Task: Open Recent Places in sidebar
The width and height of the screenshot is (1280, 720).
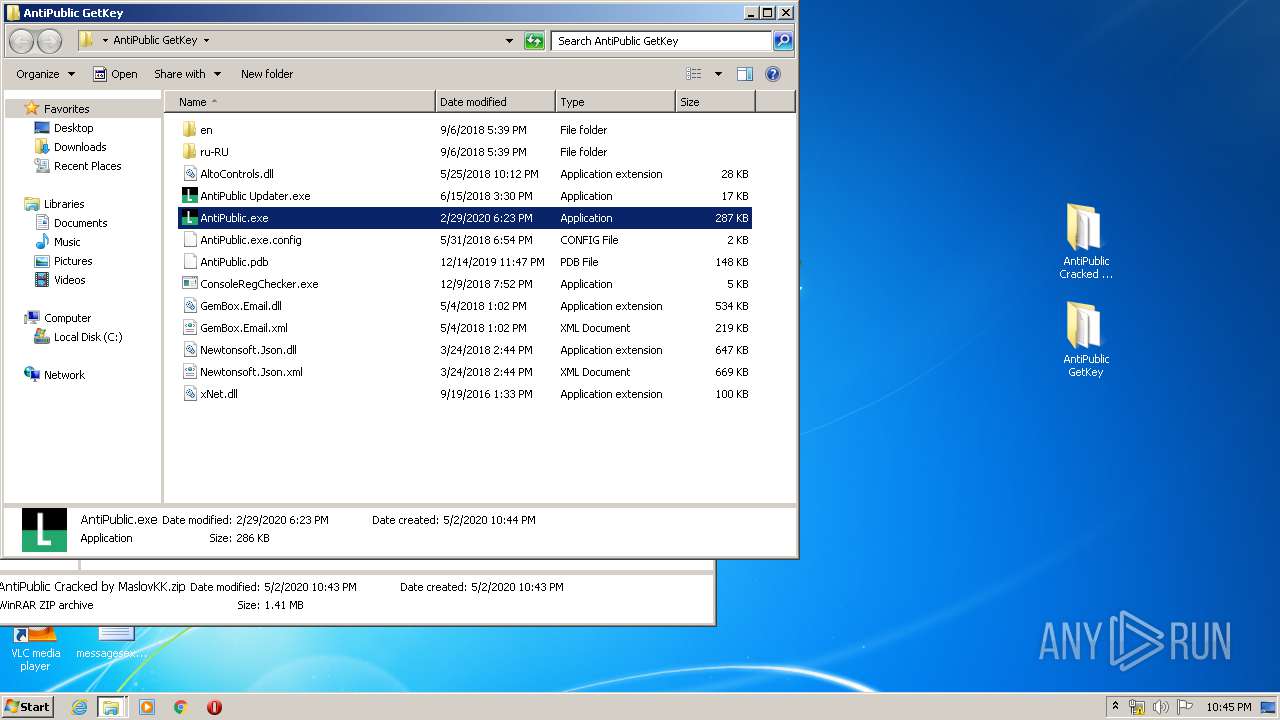Action: click(x=78, y=166)
